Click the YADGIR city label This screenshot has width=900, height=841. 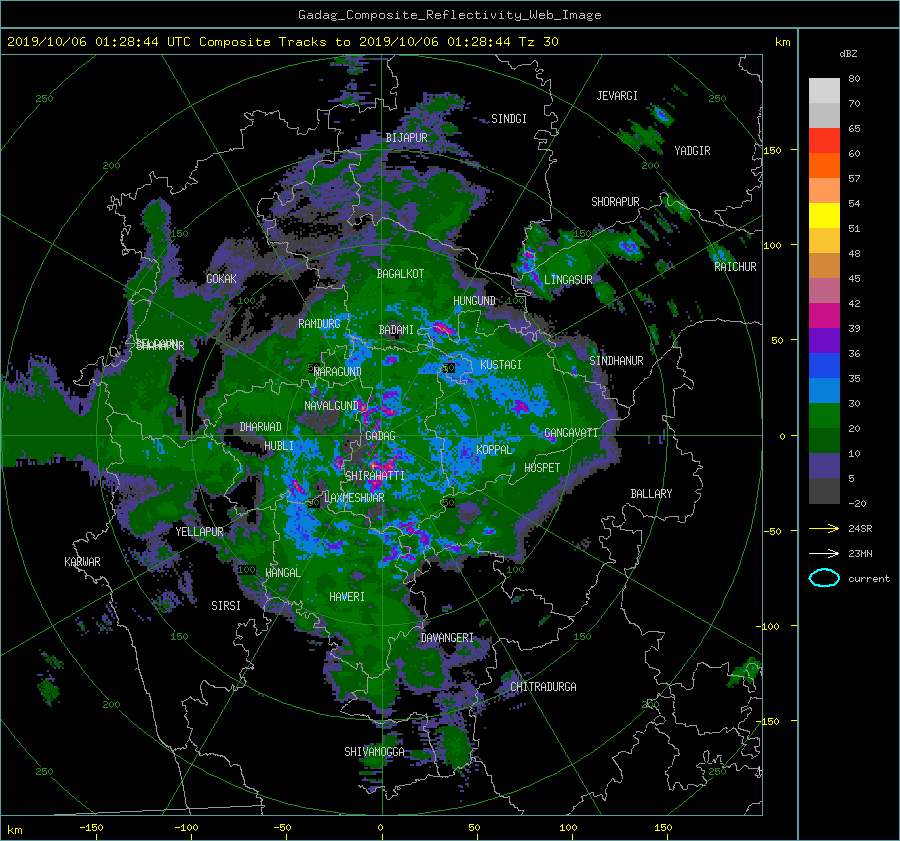[x=692, y=151]
